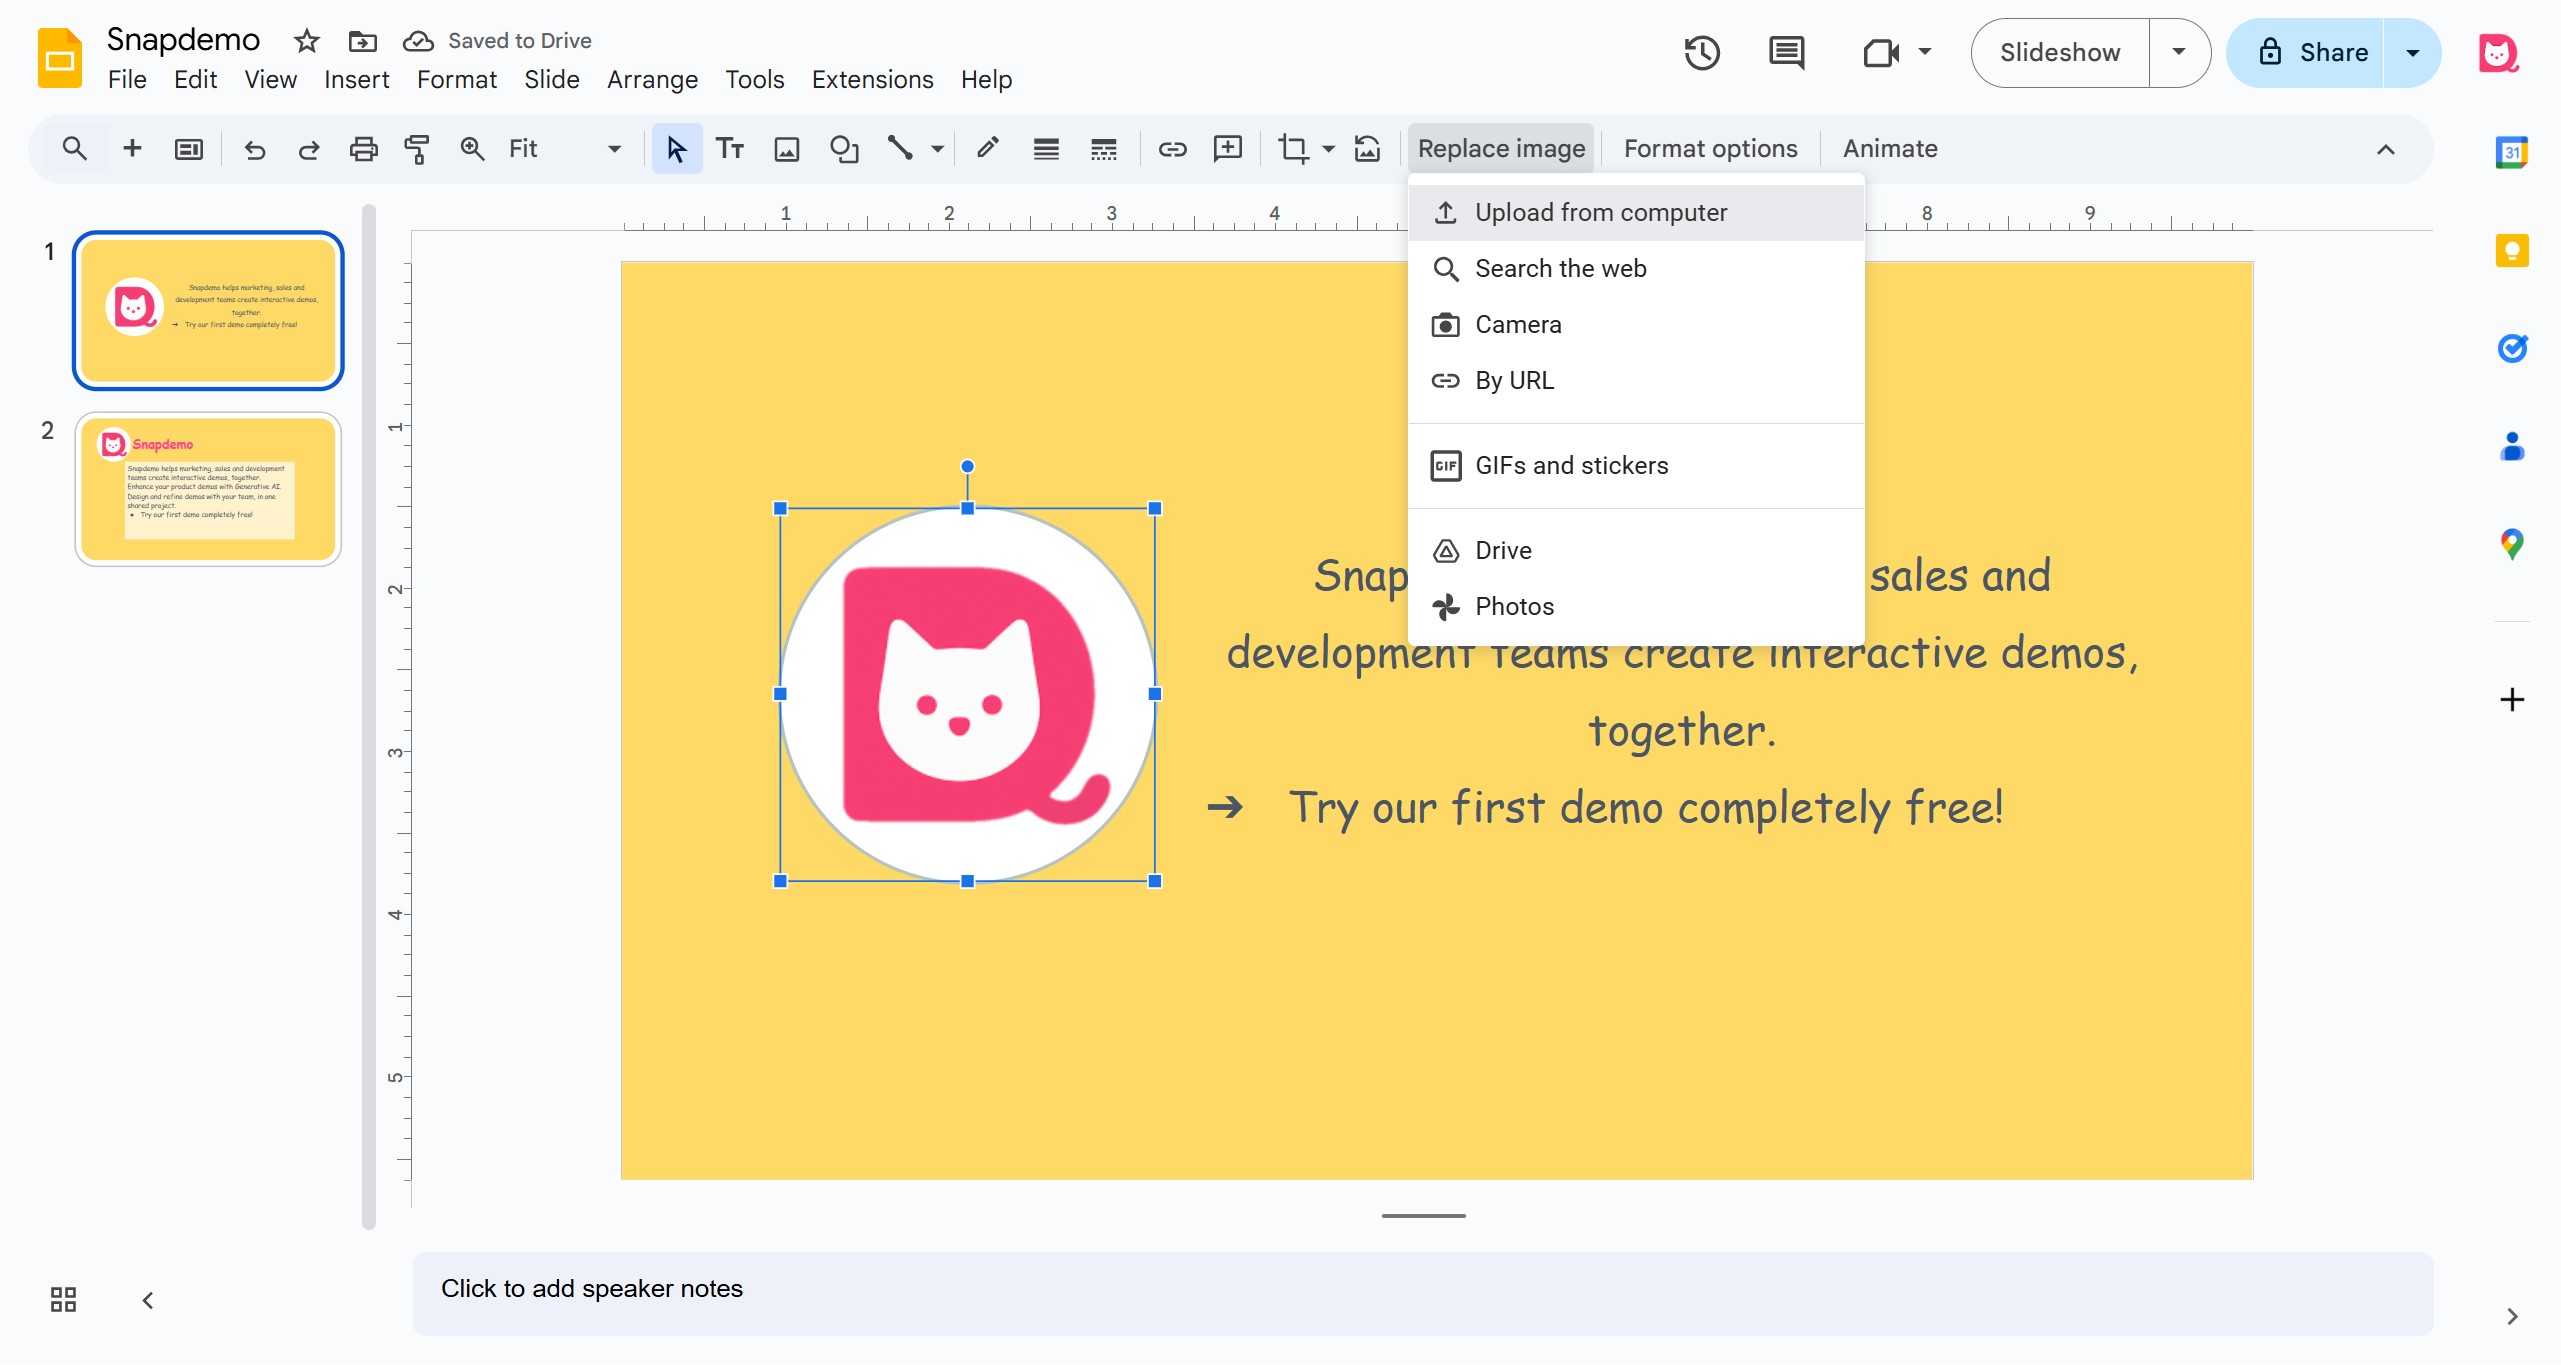
Task: Expand the Fit zoom dropdown
Action: point(614,149)
